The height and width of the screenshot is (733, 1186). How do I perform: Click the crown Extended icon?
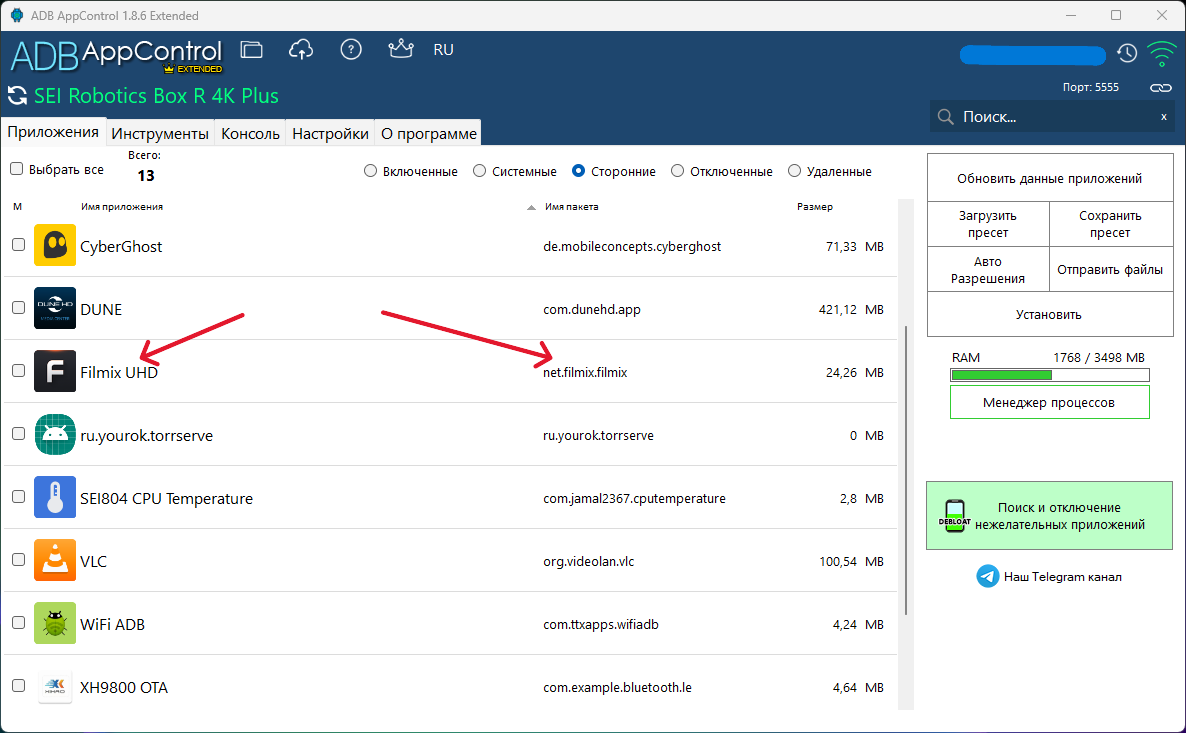click(401, 49)
